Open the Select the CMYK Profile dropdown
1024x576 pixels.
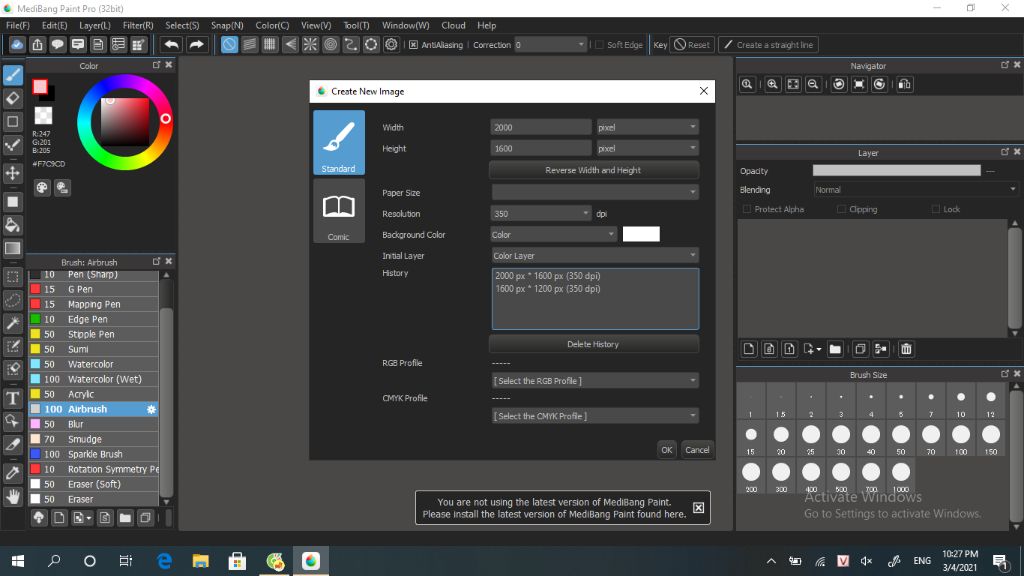(595, 416)
